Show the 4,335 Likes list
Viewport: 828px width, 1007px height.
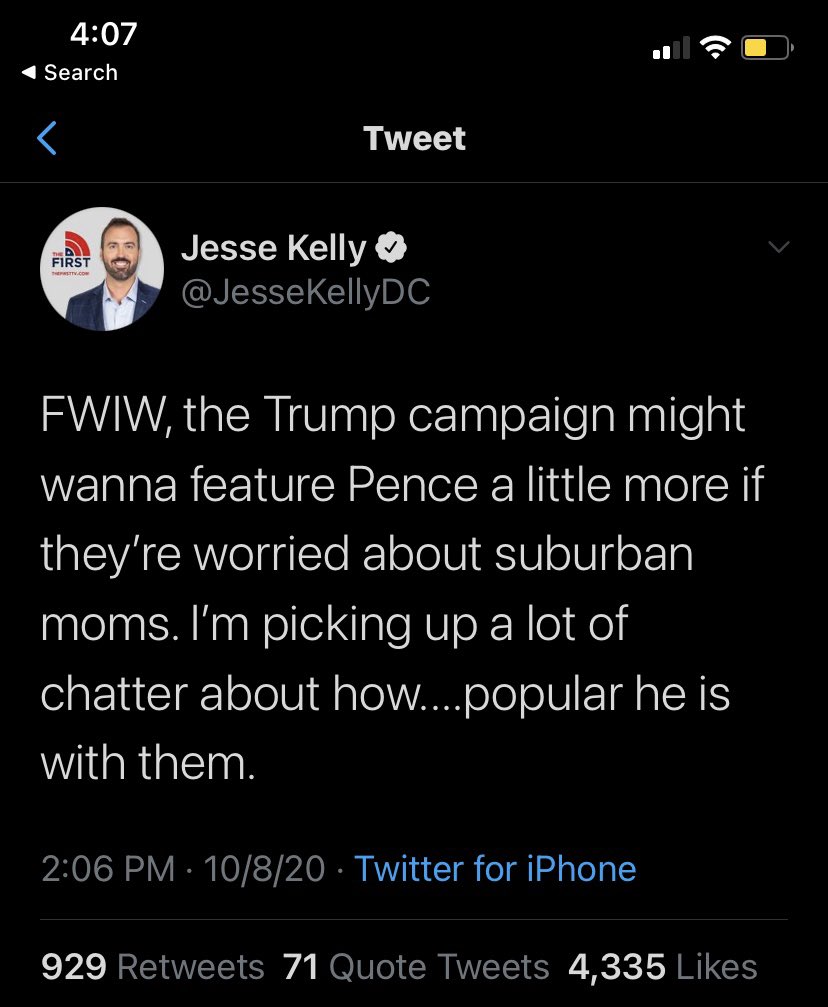662,967
